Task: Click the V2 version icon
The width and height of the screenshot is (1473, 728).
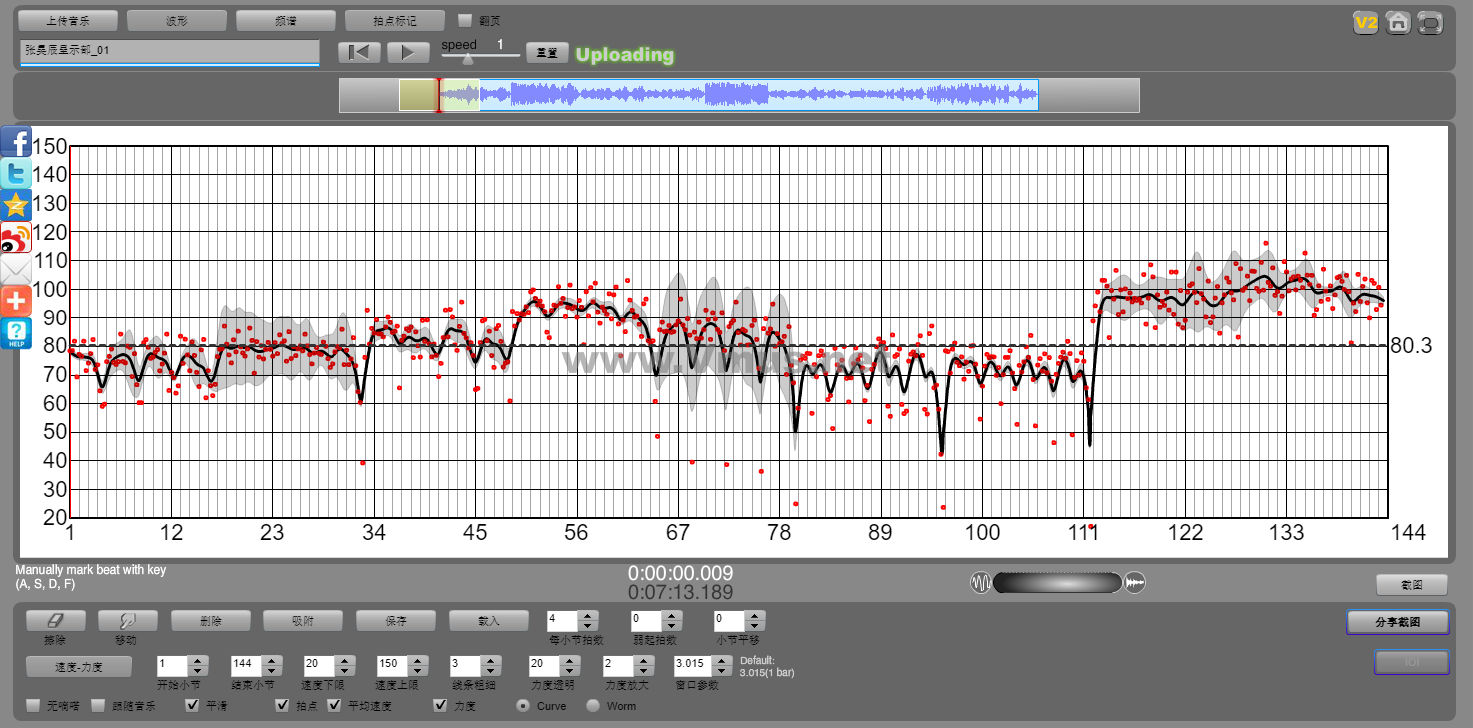Action: tap(1365, 22)
